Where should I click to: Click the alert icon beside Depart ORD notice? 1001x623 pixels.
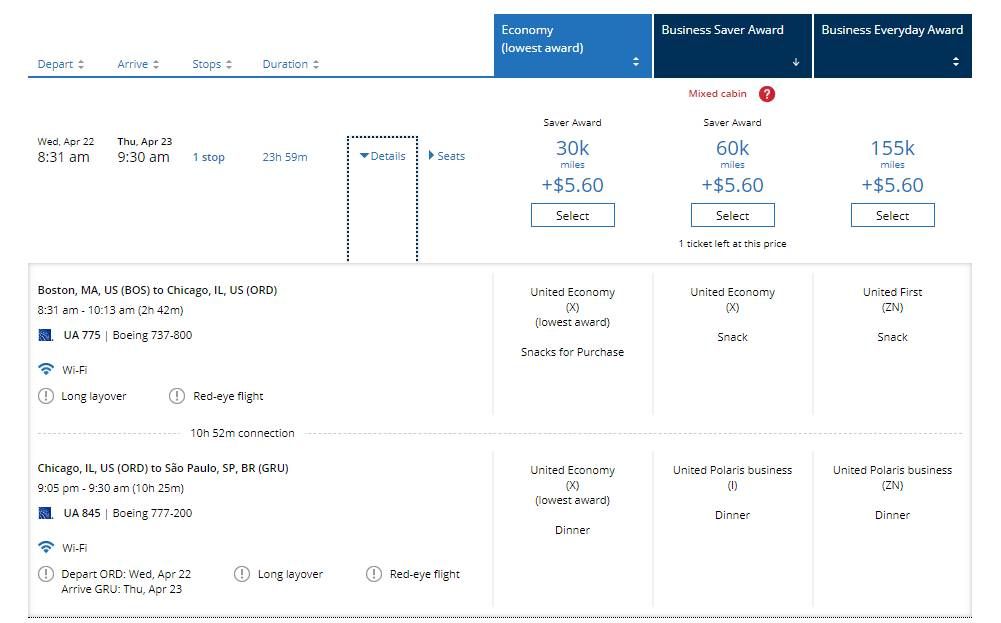click(46, 573)
